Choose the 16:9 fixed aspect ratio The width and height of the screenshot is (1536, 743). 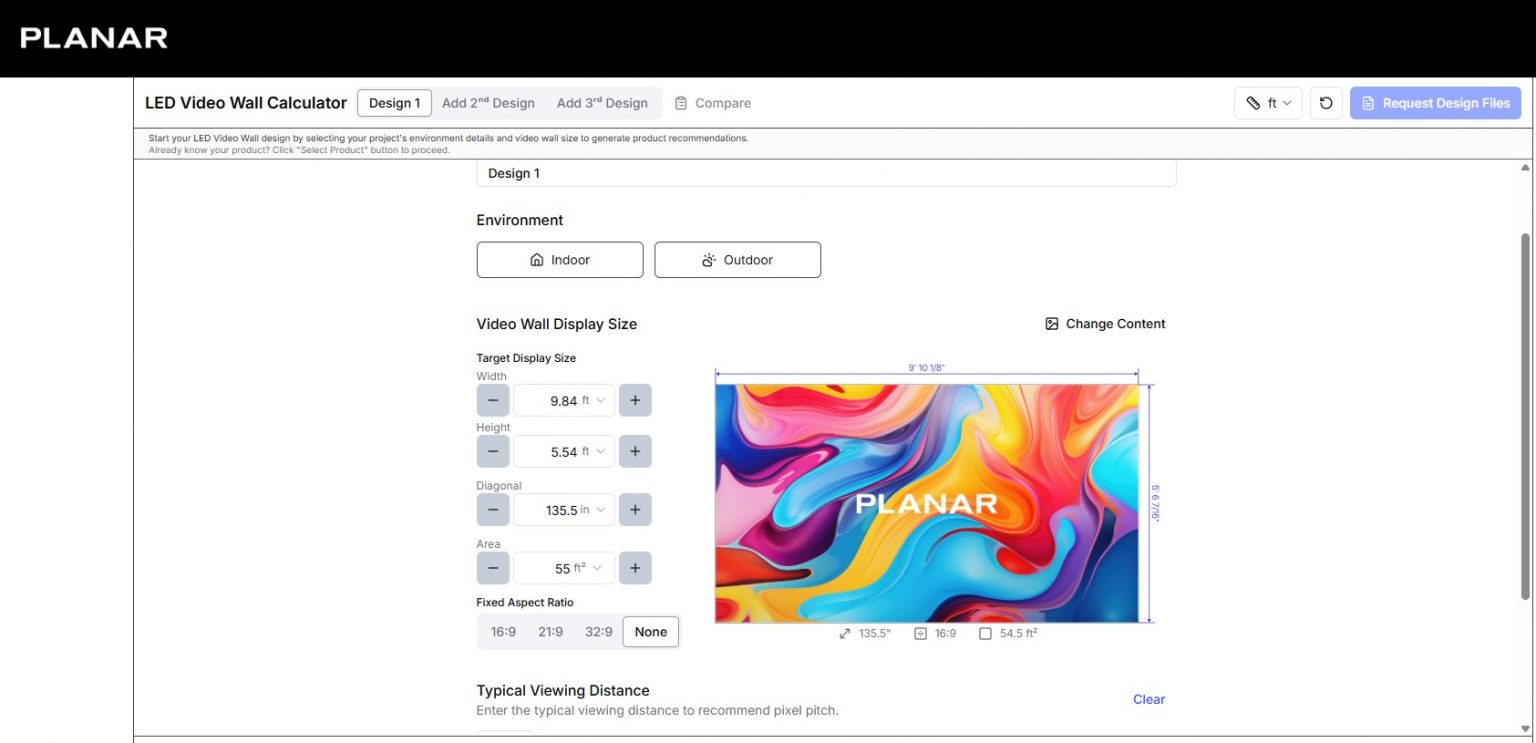[x=503, y=632]
